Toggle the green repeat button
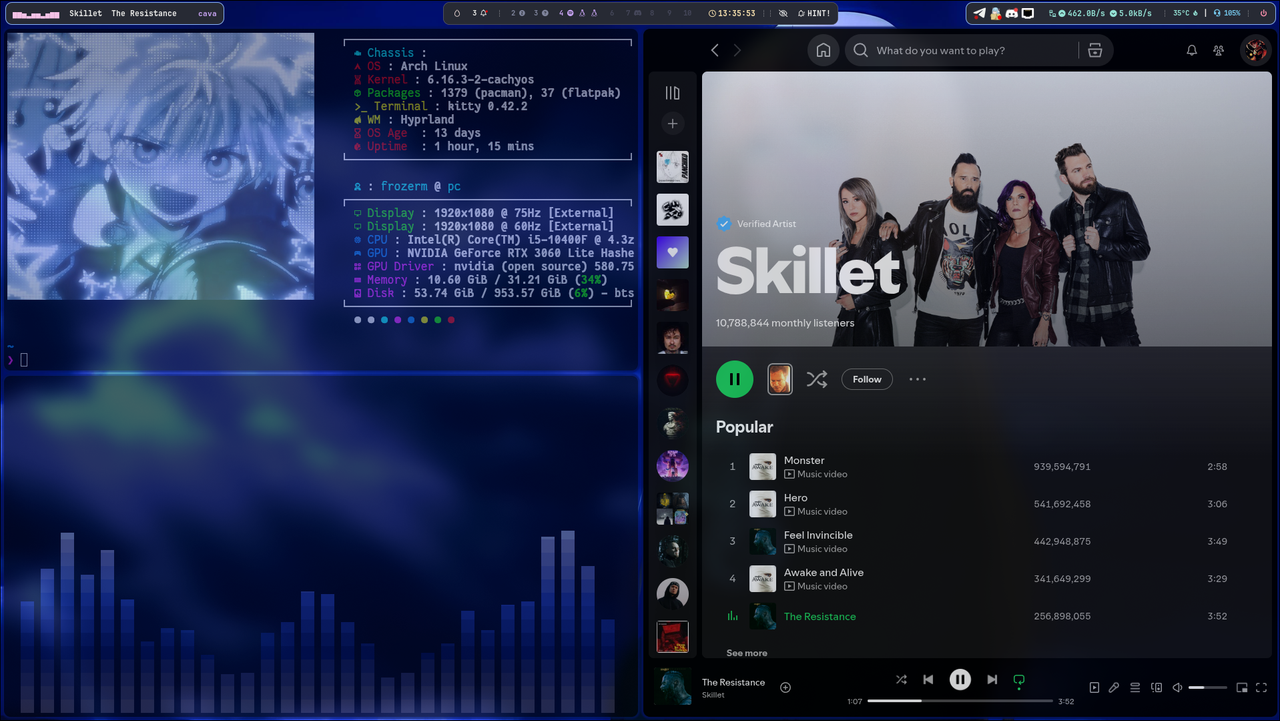The image size is (1280, 721). tap(1019, 680)
